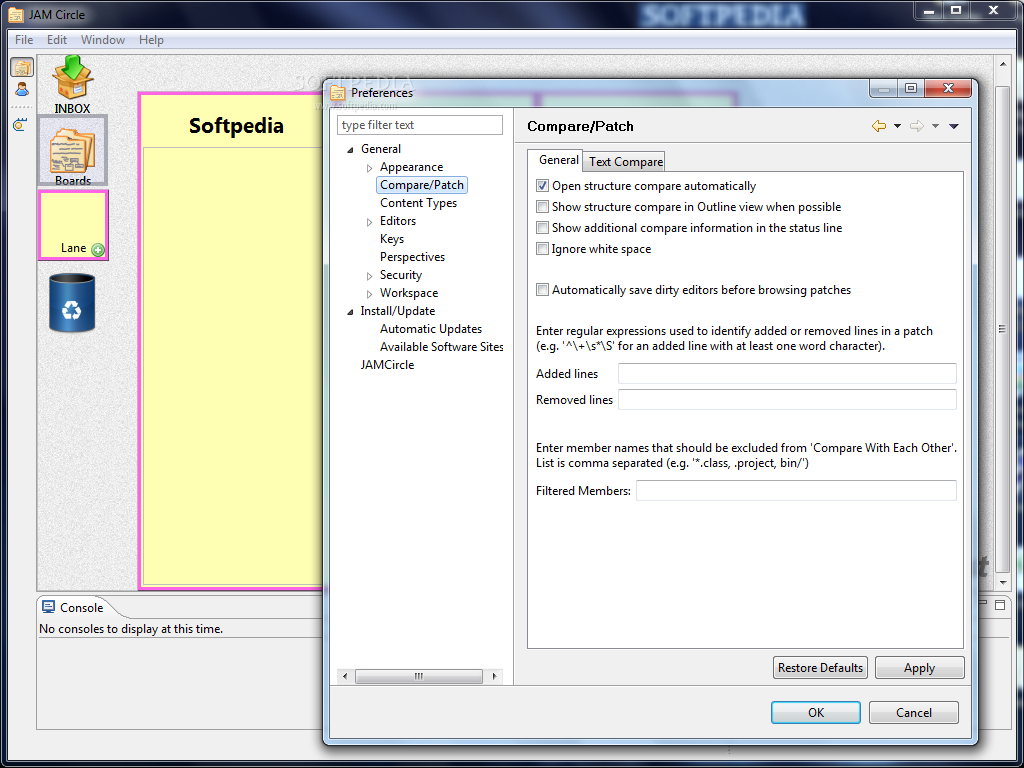Collapse the Install/Update tree node
This screenshot has width=1024, height=768.
[350, 312]
